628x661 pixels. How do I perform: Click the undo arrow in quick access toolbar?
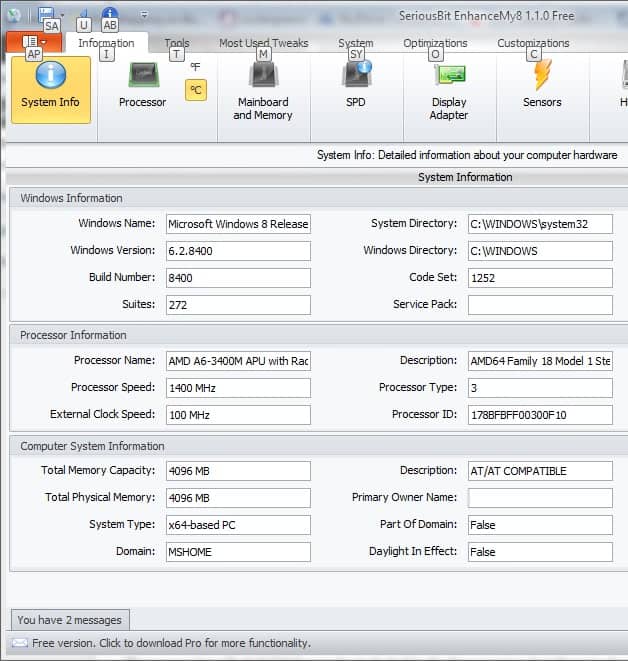[x=84, y=15]
